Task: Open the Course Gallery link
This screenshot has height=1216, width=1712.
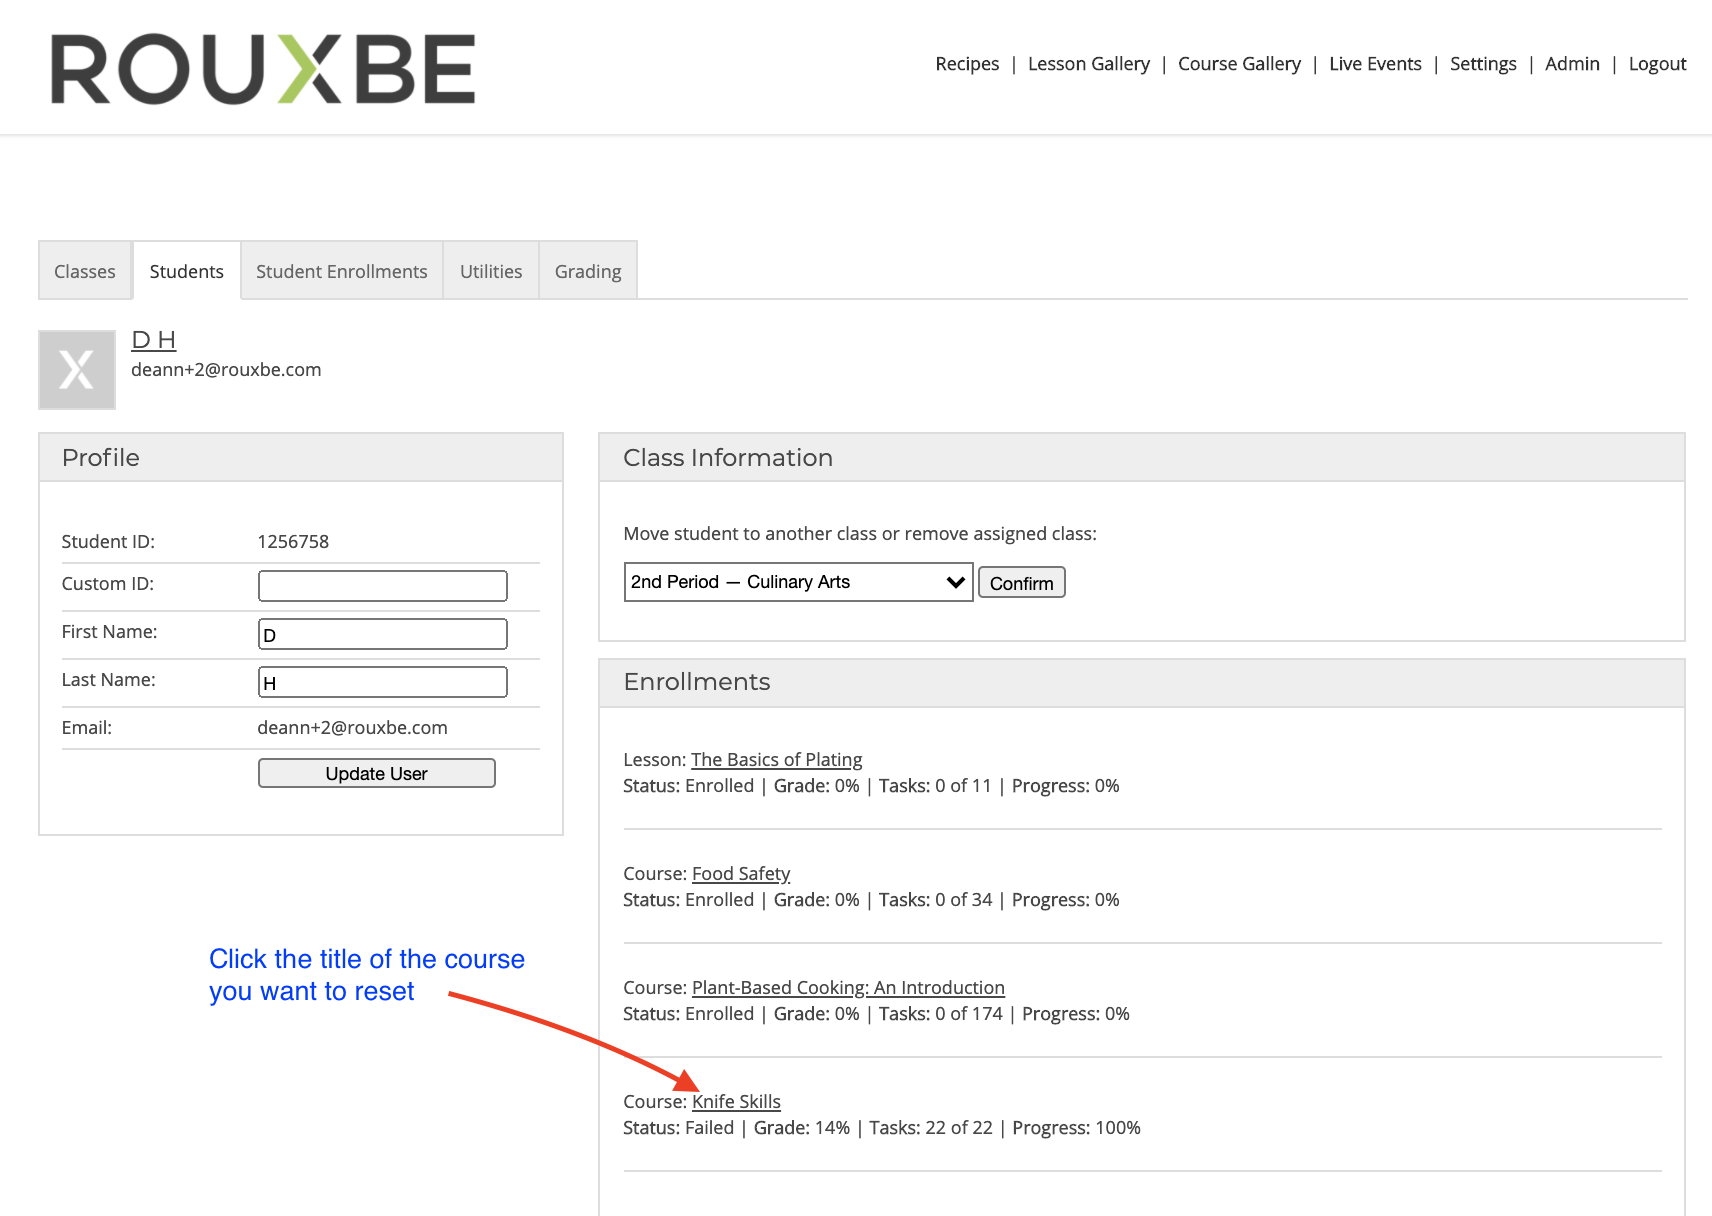Action: point(1239,64)
